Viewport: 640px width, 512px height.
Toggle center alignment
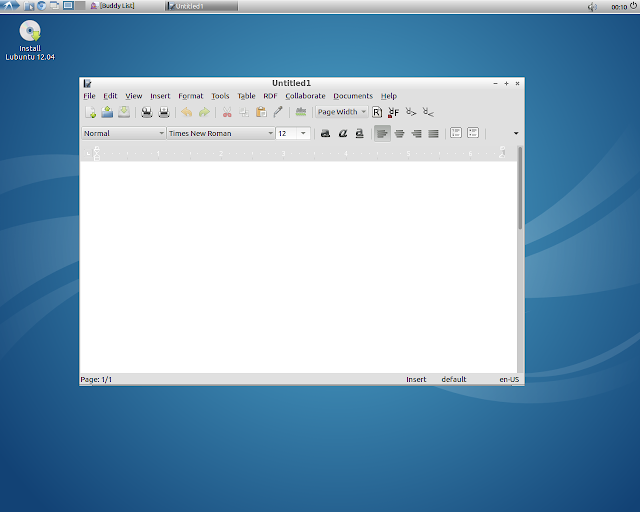click(x=399, y=133)
